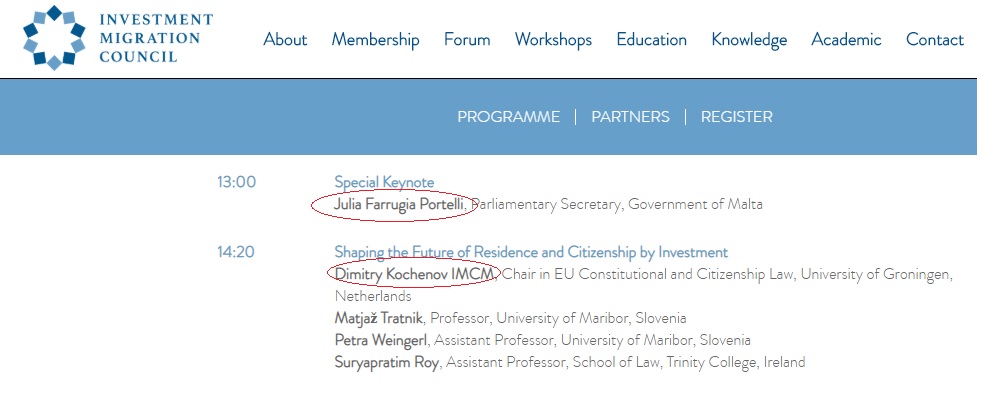Screen dimensions: 995x397
Task: Switch to the PROGRAMME tab
Action: (x=508, y=117)
